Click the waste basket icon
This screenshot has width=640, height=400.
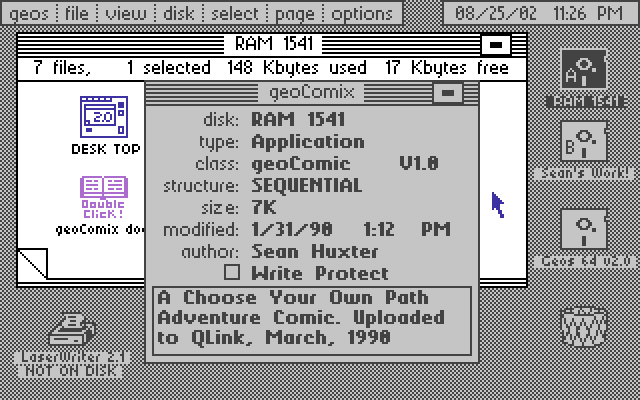[584, 328]
